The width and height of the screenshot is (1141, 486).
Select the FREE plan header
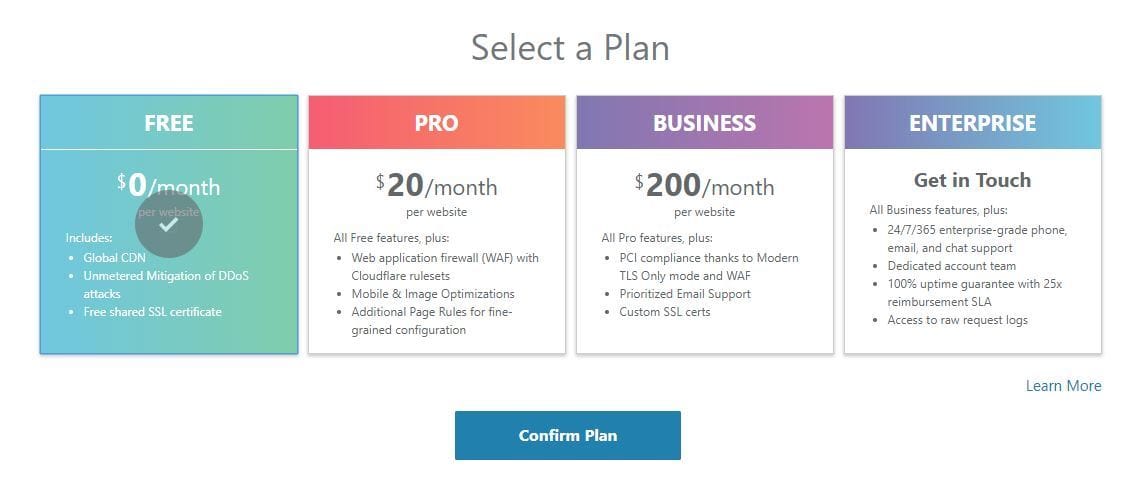[x=169, y=123]
